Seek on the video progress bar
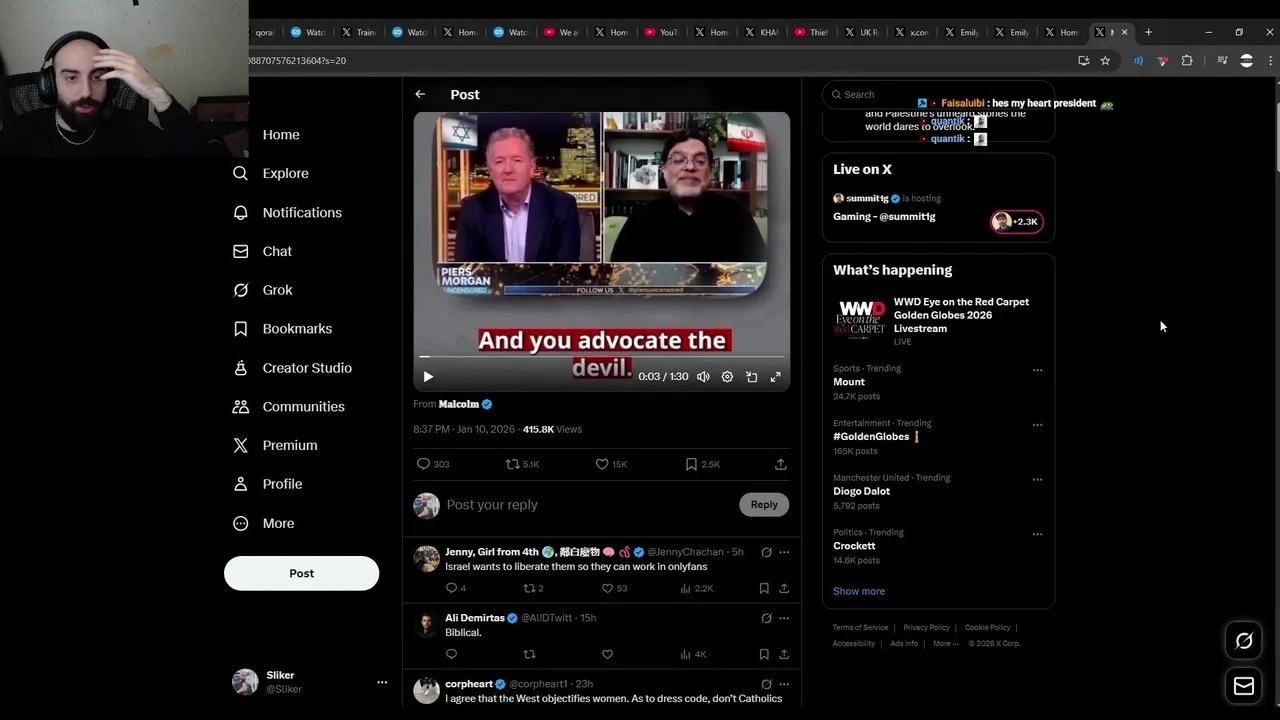 pos(602,356)
